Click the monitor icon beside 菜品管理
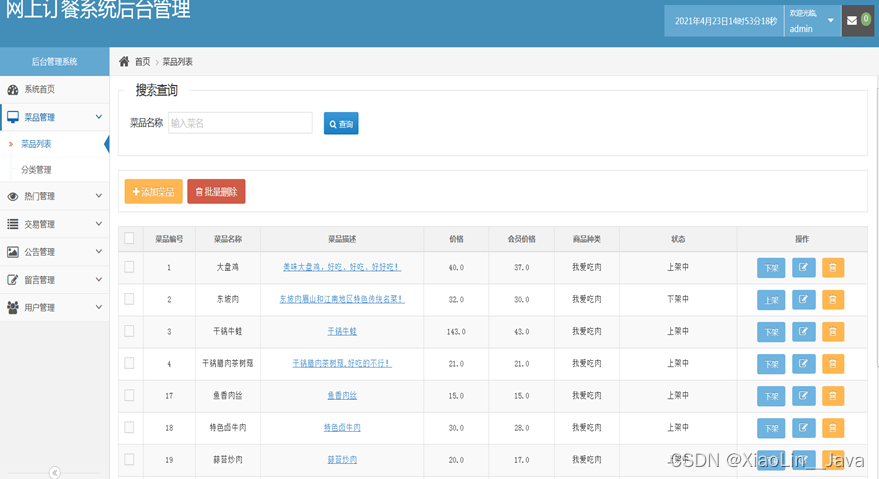Screen dimensions: 879x479 [x=12, y=117]
